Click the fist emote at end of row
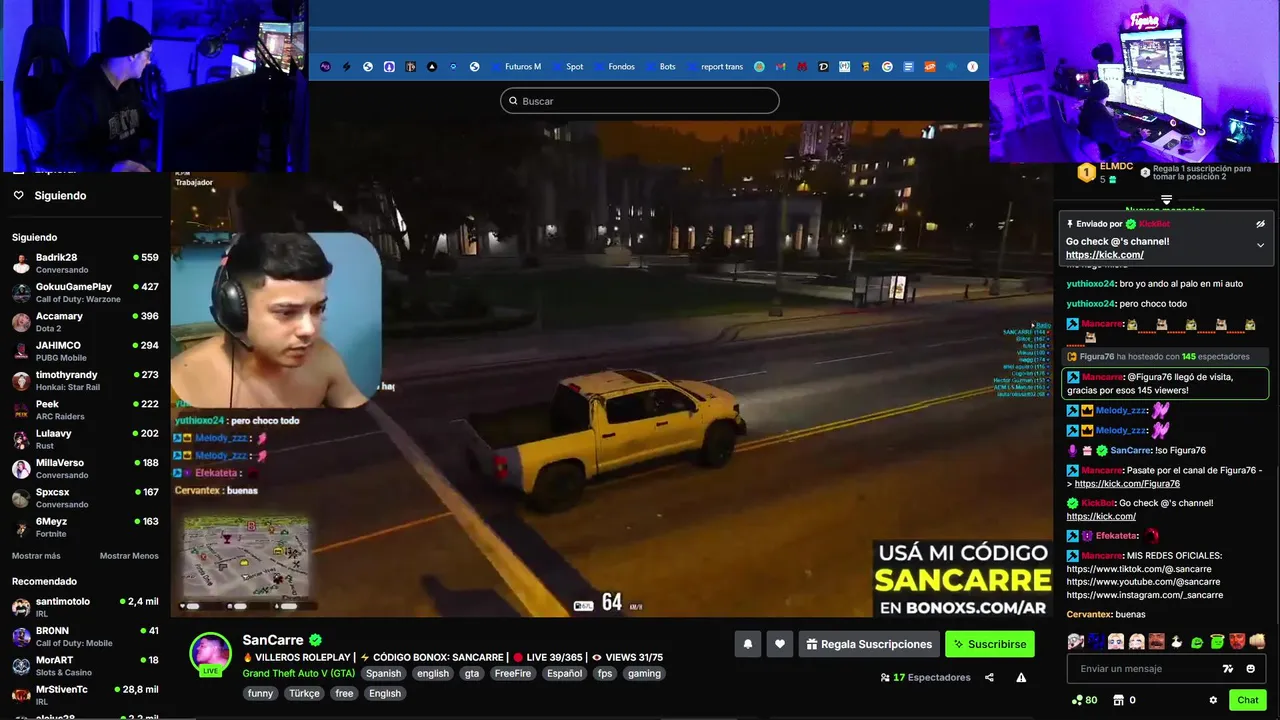Viewport: 1280px width, 720px height. [1257, 642]
